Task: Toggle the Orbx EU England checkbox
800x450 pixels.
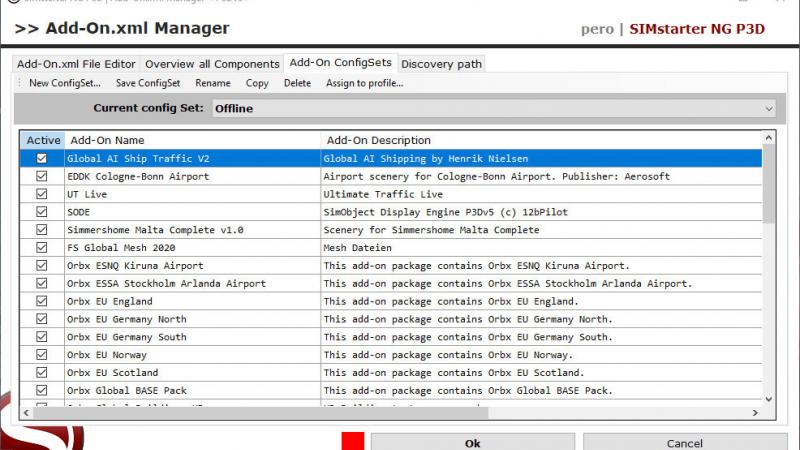Action: pyautogui.click(x=42, y=301)
